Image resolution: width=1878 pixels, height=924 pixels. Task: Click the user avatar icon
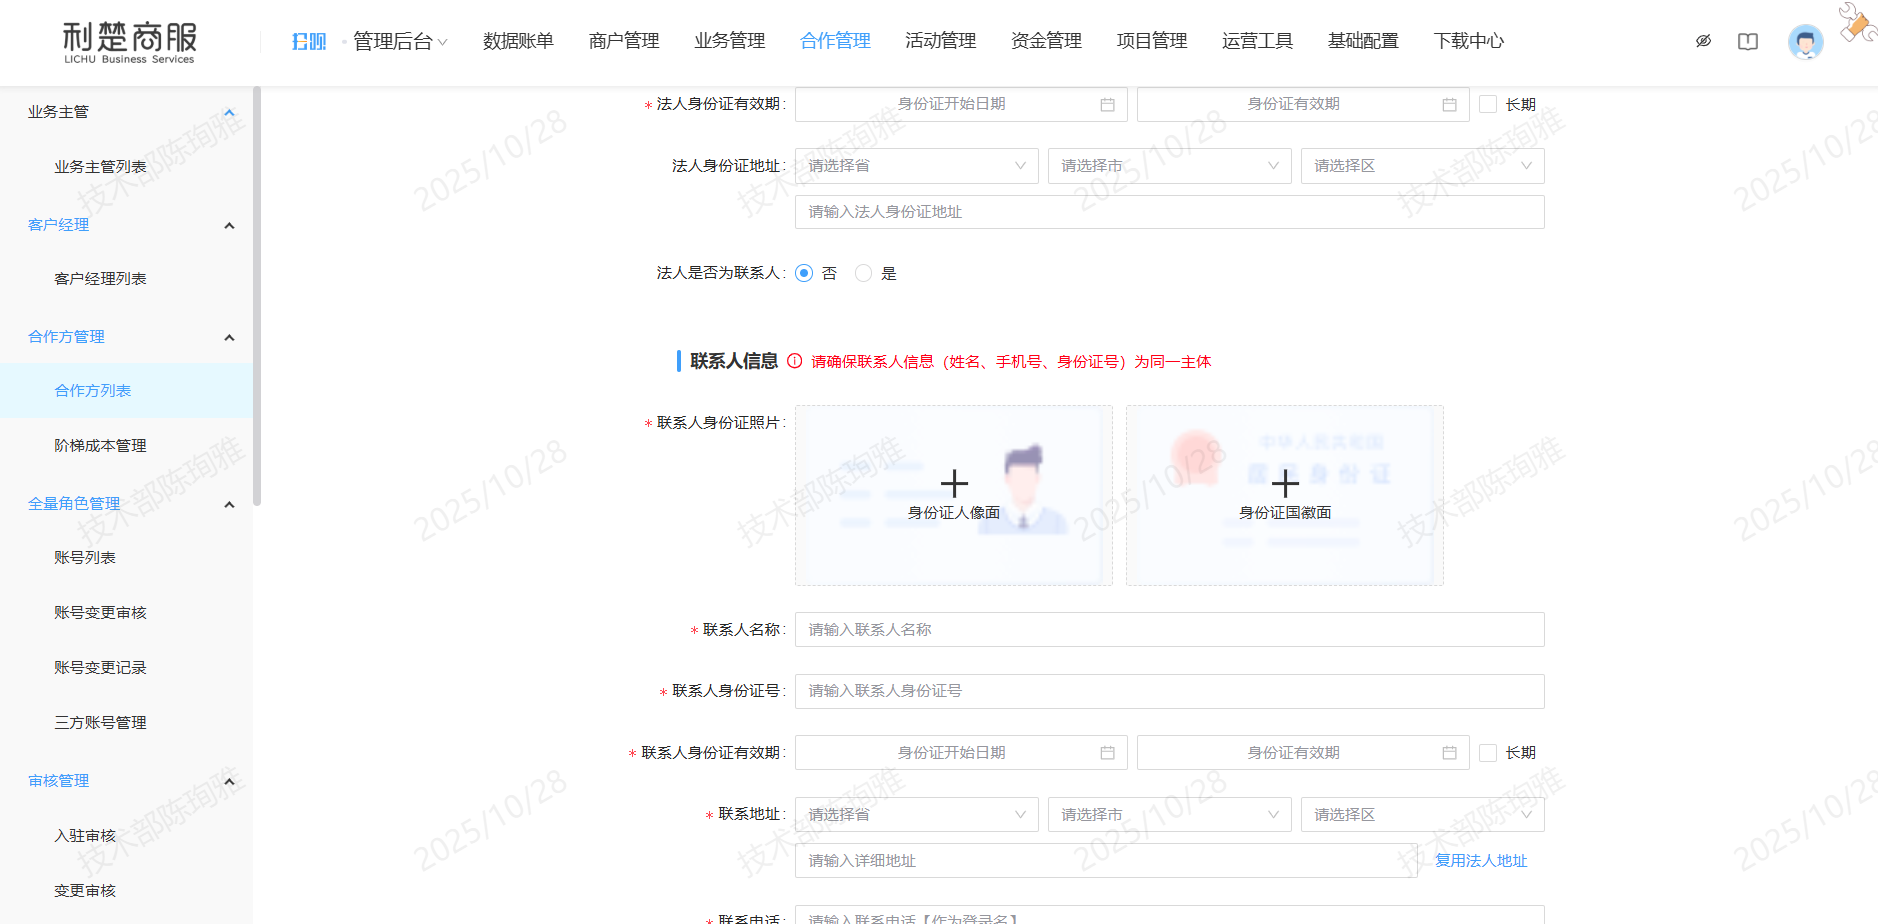(1805, 42)
